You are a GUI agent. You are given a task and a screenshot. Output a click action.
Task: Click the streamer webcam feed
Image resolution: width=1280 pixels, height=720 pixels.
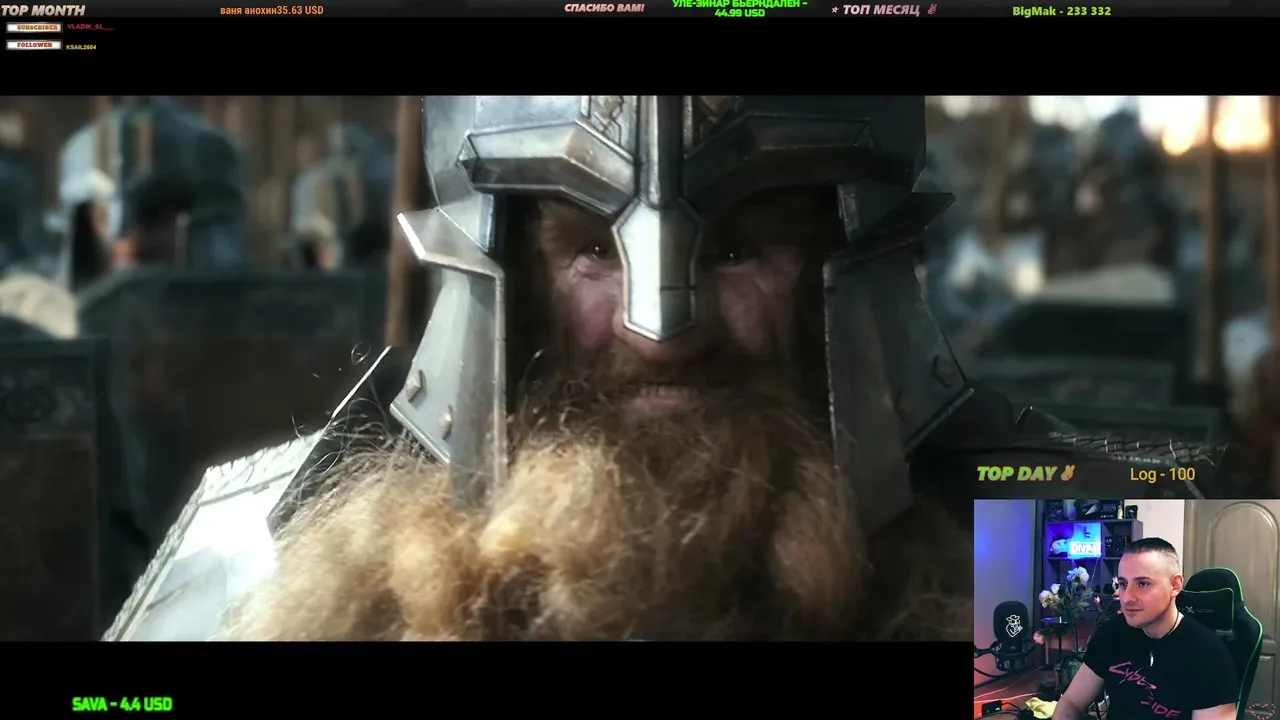[x=1127, y=609]
